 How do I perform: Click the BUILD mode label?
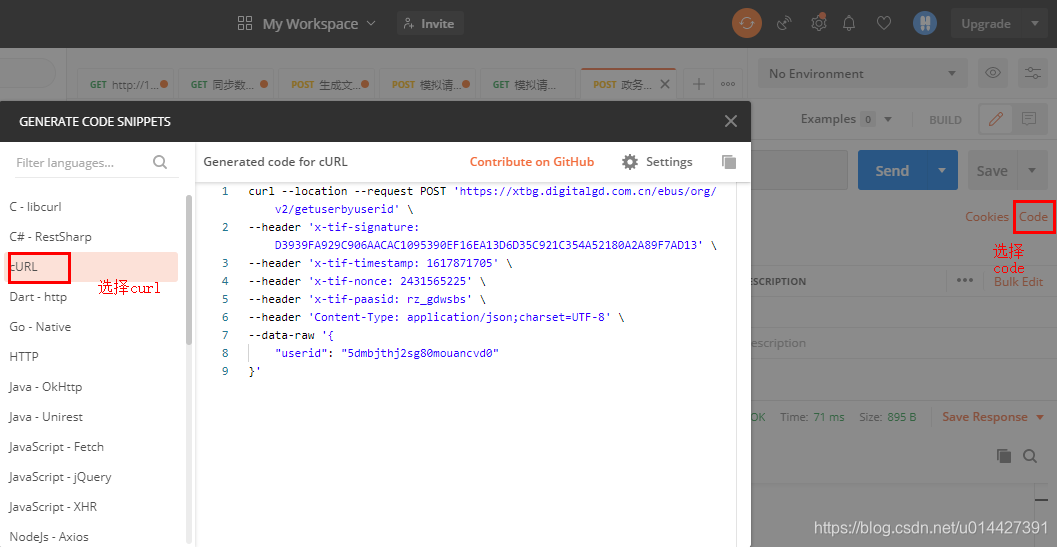pyautogui.click(x=945, y=120)
